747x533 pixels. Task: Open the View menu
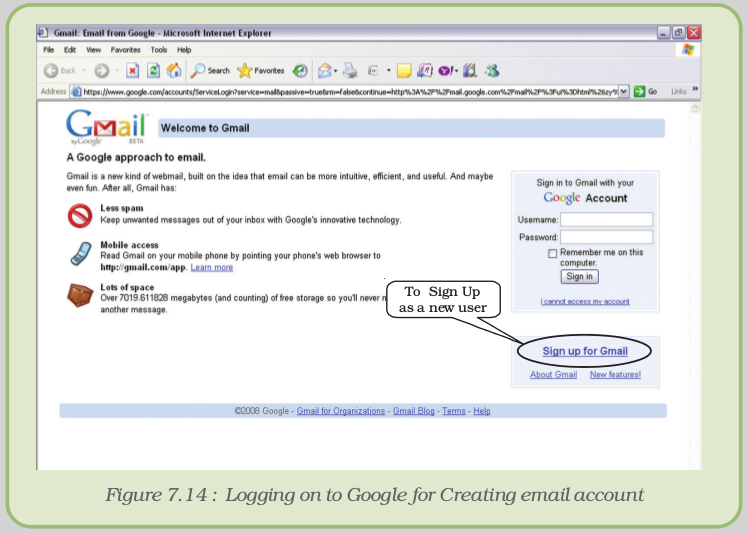[93, 50]
